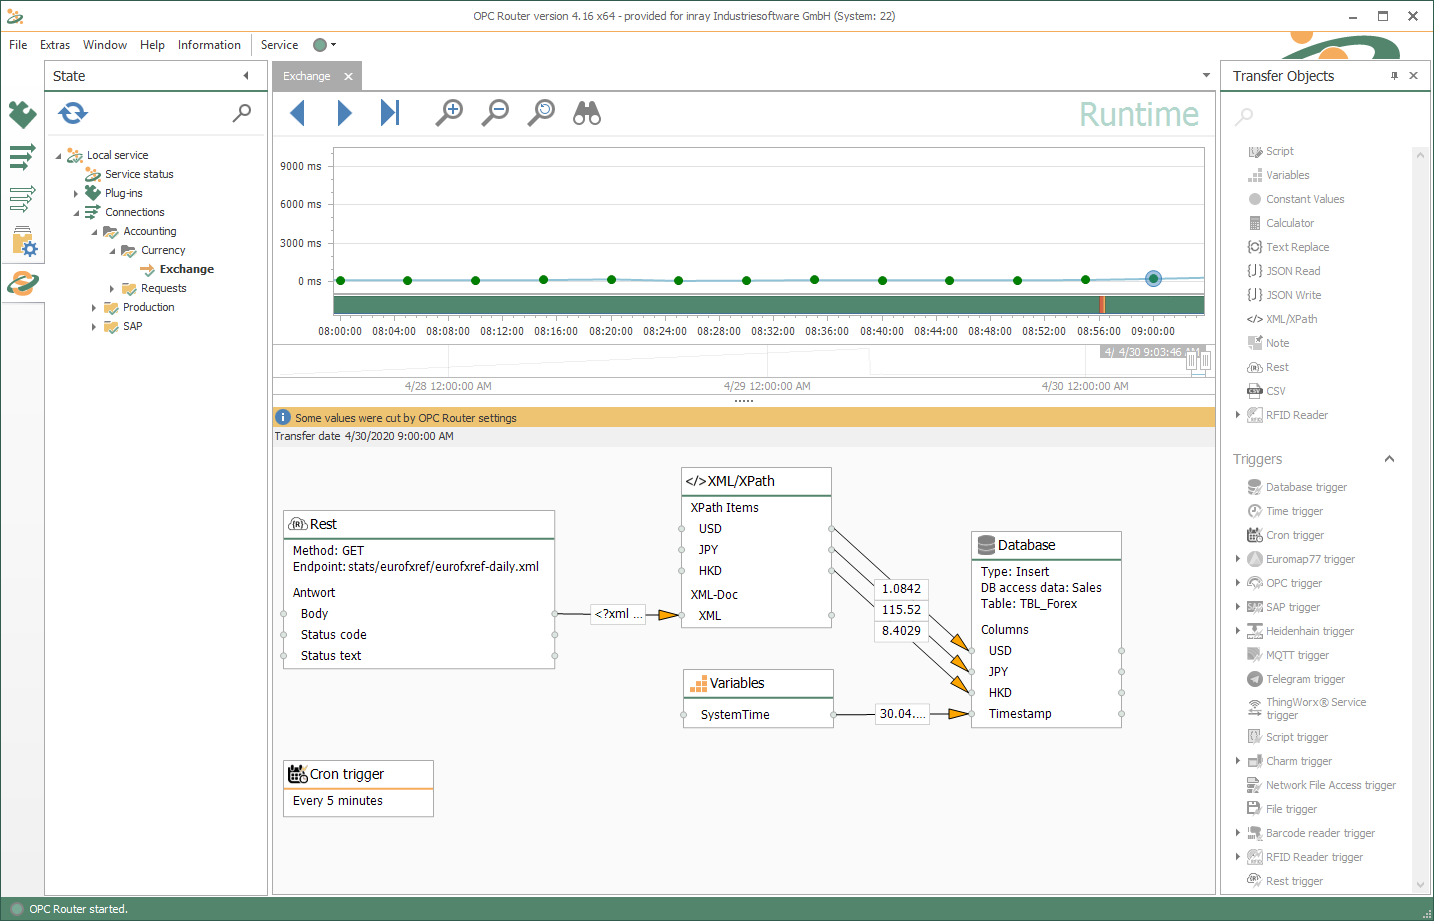Click the zoom out magnifier icon
This screenshot has height=921, width=1434.
tap(495, 113)
